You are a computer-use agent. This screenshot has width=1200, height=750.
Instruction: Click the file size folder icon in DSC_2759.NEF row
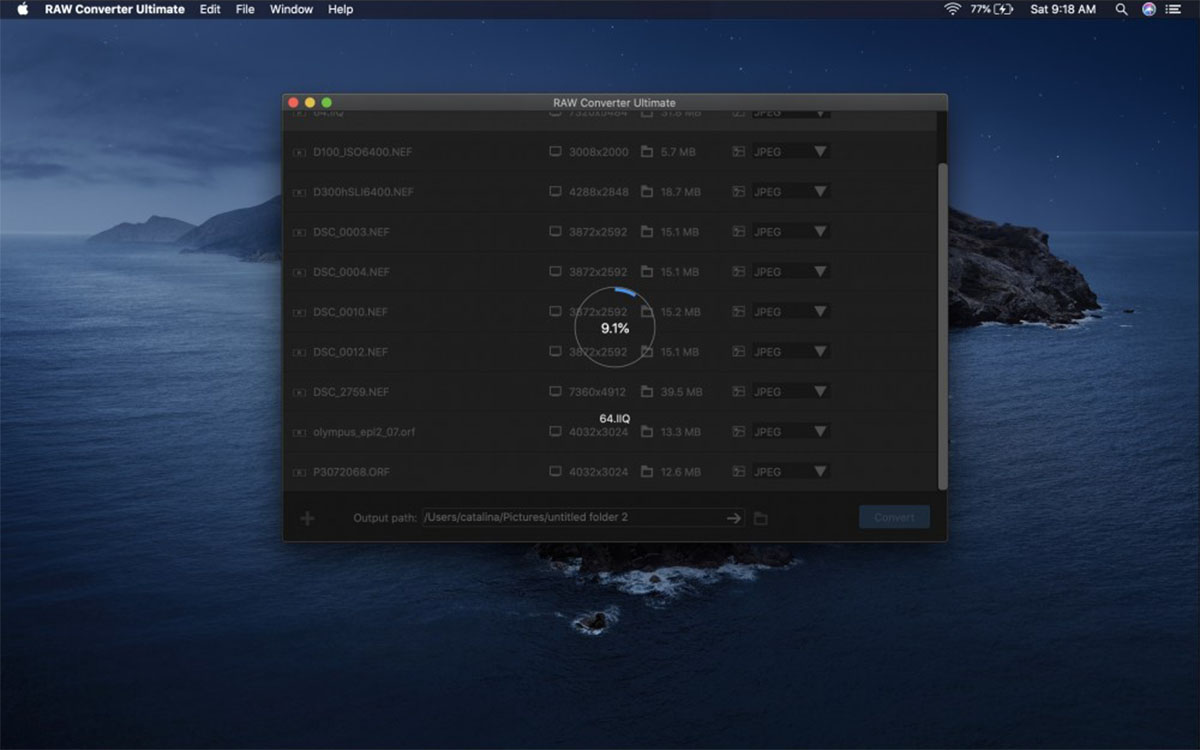point(647,391)
